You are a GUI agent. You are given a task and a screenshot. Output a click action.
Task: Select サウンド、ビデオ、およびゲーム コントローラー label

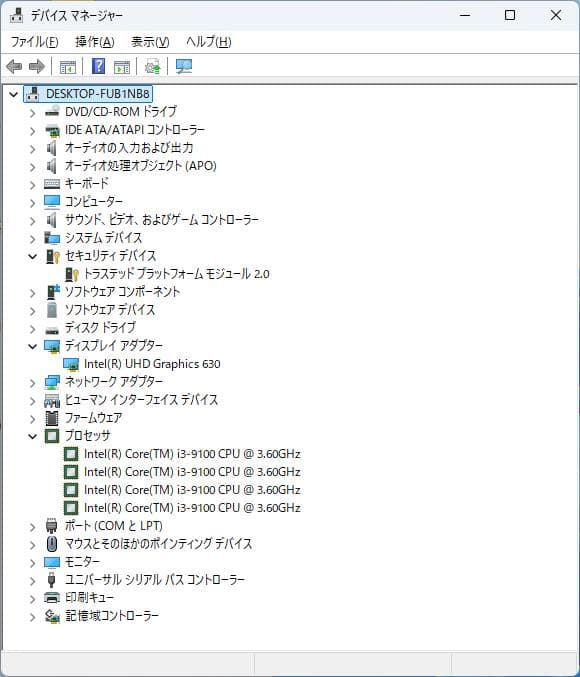[x=162, y=220]
